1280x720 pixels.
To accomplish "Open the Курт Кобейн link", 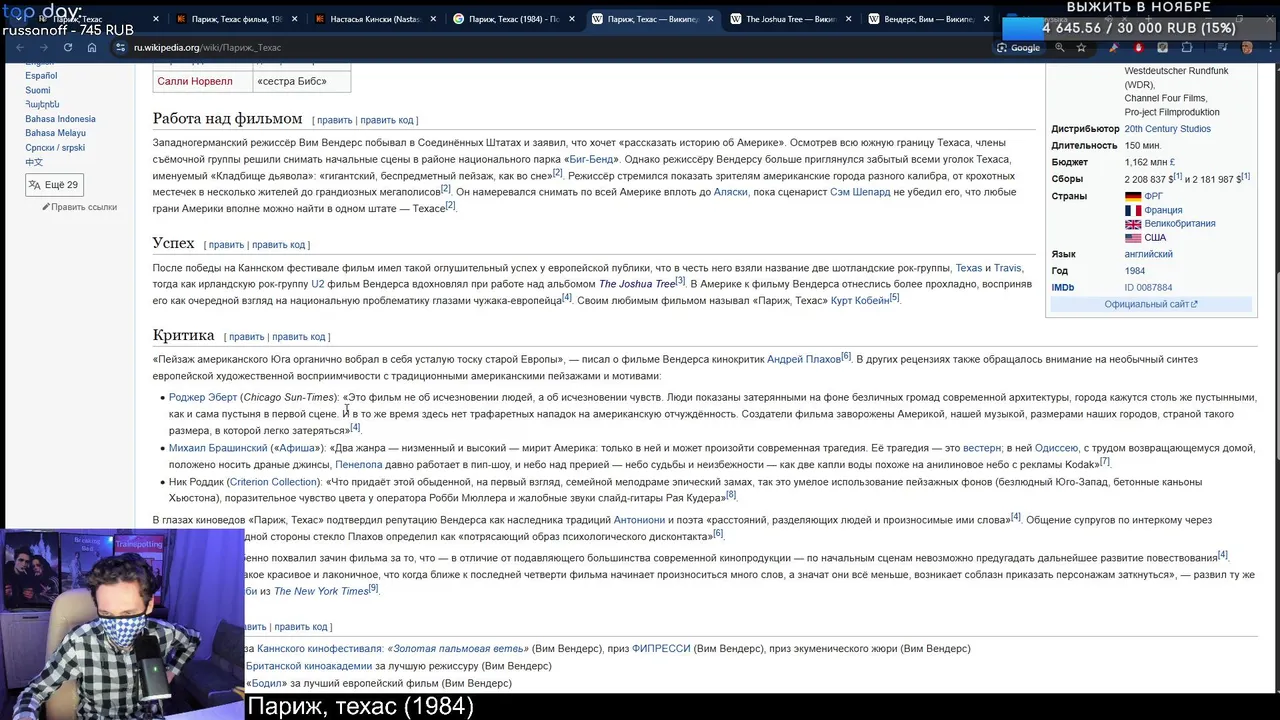I will [860, 300].
